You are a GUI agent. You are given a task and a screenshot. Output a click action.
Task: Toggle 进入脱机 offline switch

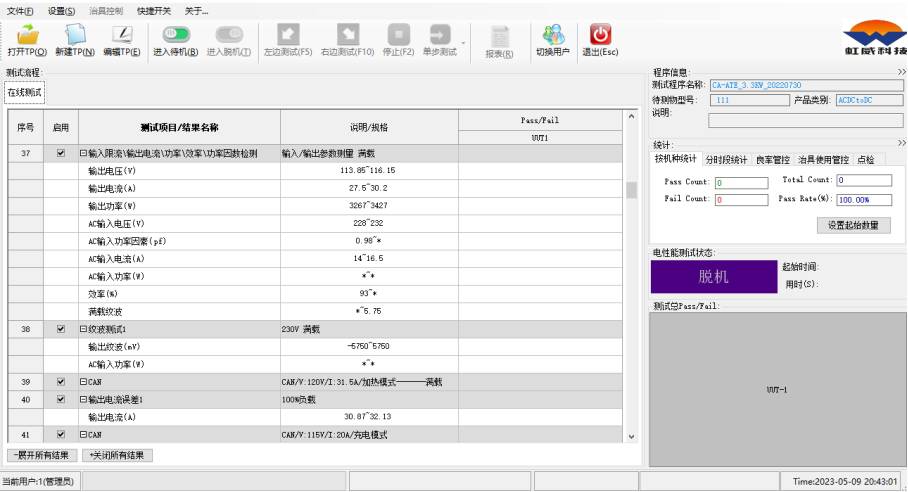(x=229, y=41)
